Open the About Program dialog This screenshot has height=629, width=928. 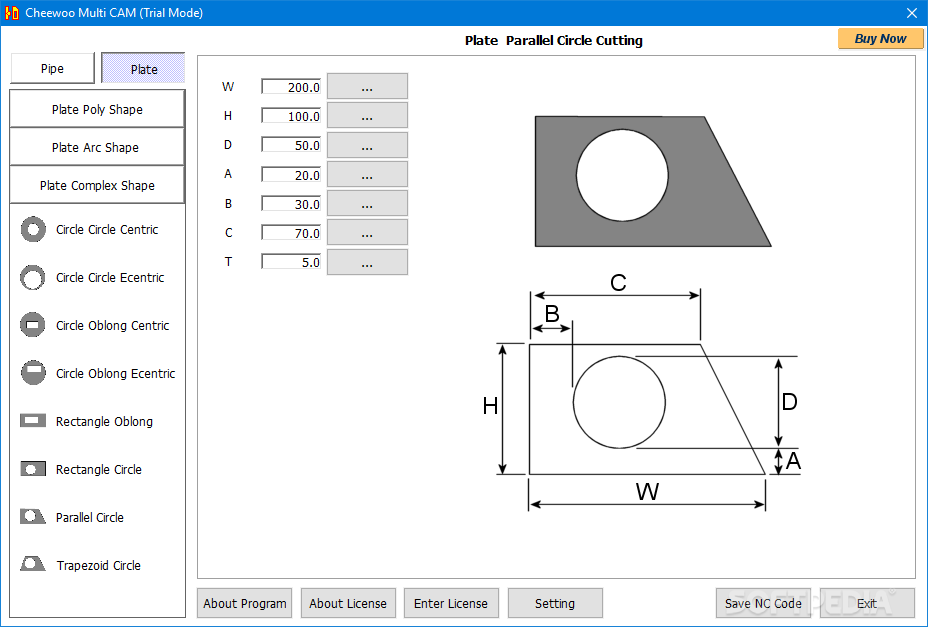(x=244, y=604)
